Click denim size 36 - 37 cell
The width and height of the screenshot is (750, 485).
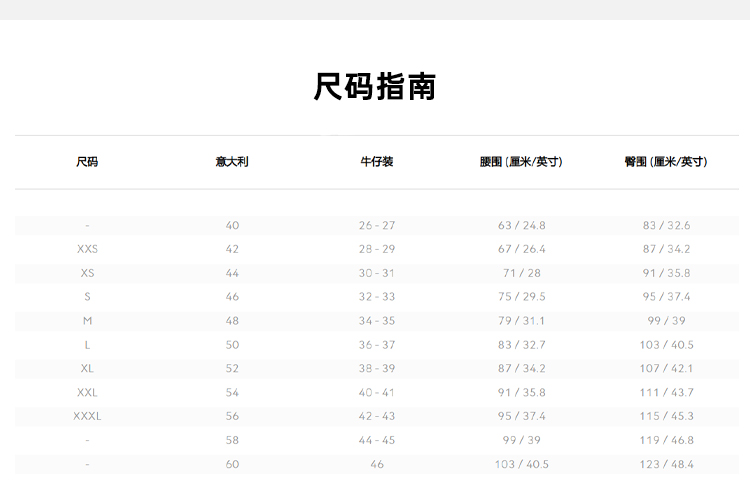click(x=377, y=345)
